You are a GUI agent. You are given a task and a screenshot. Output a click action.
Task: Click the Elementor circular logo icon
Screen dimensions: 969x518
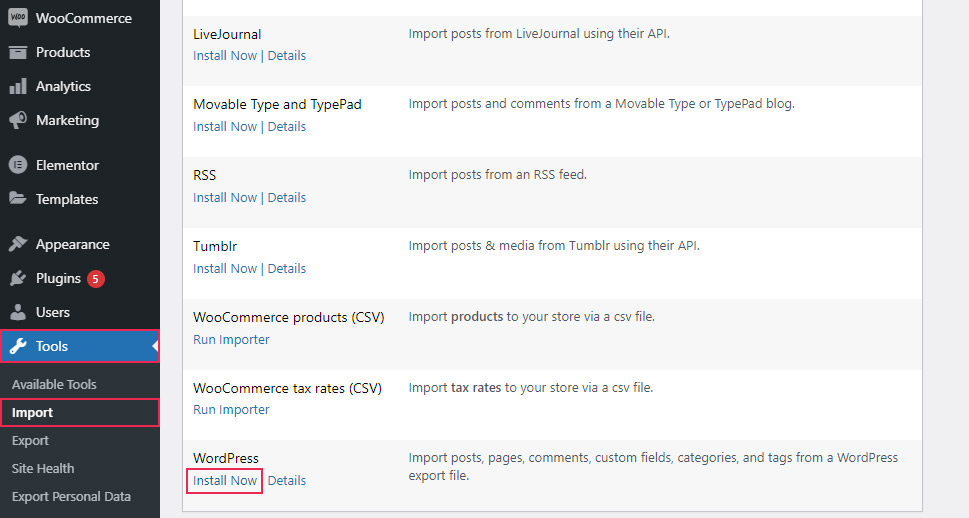click(18, 165)
